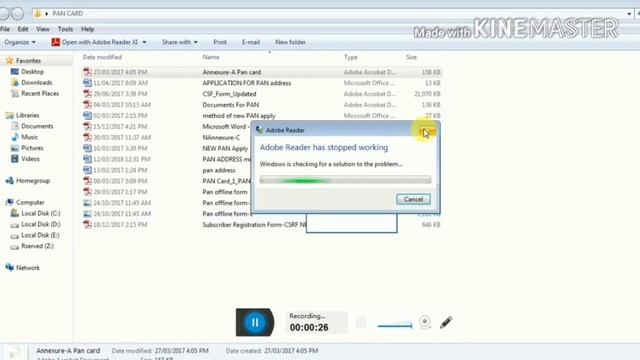The width and height of the screenshot is (640, 360).
Task: Close the Adobe Reader error dialog
Action: [427, 130]
